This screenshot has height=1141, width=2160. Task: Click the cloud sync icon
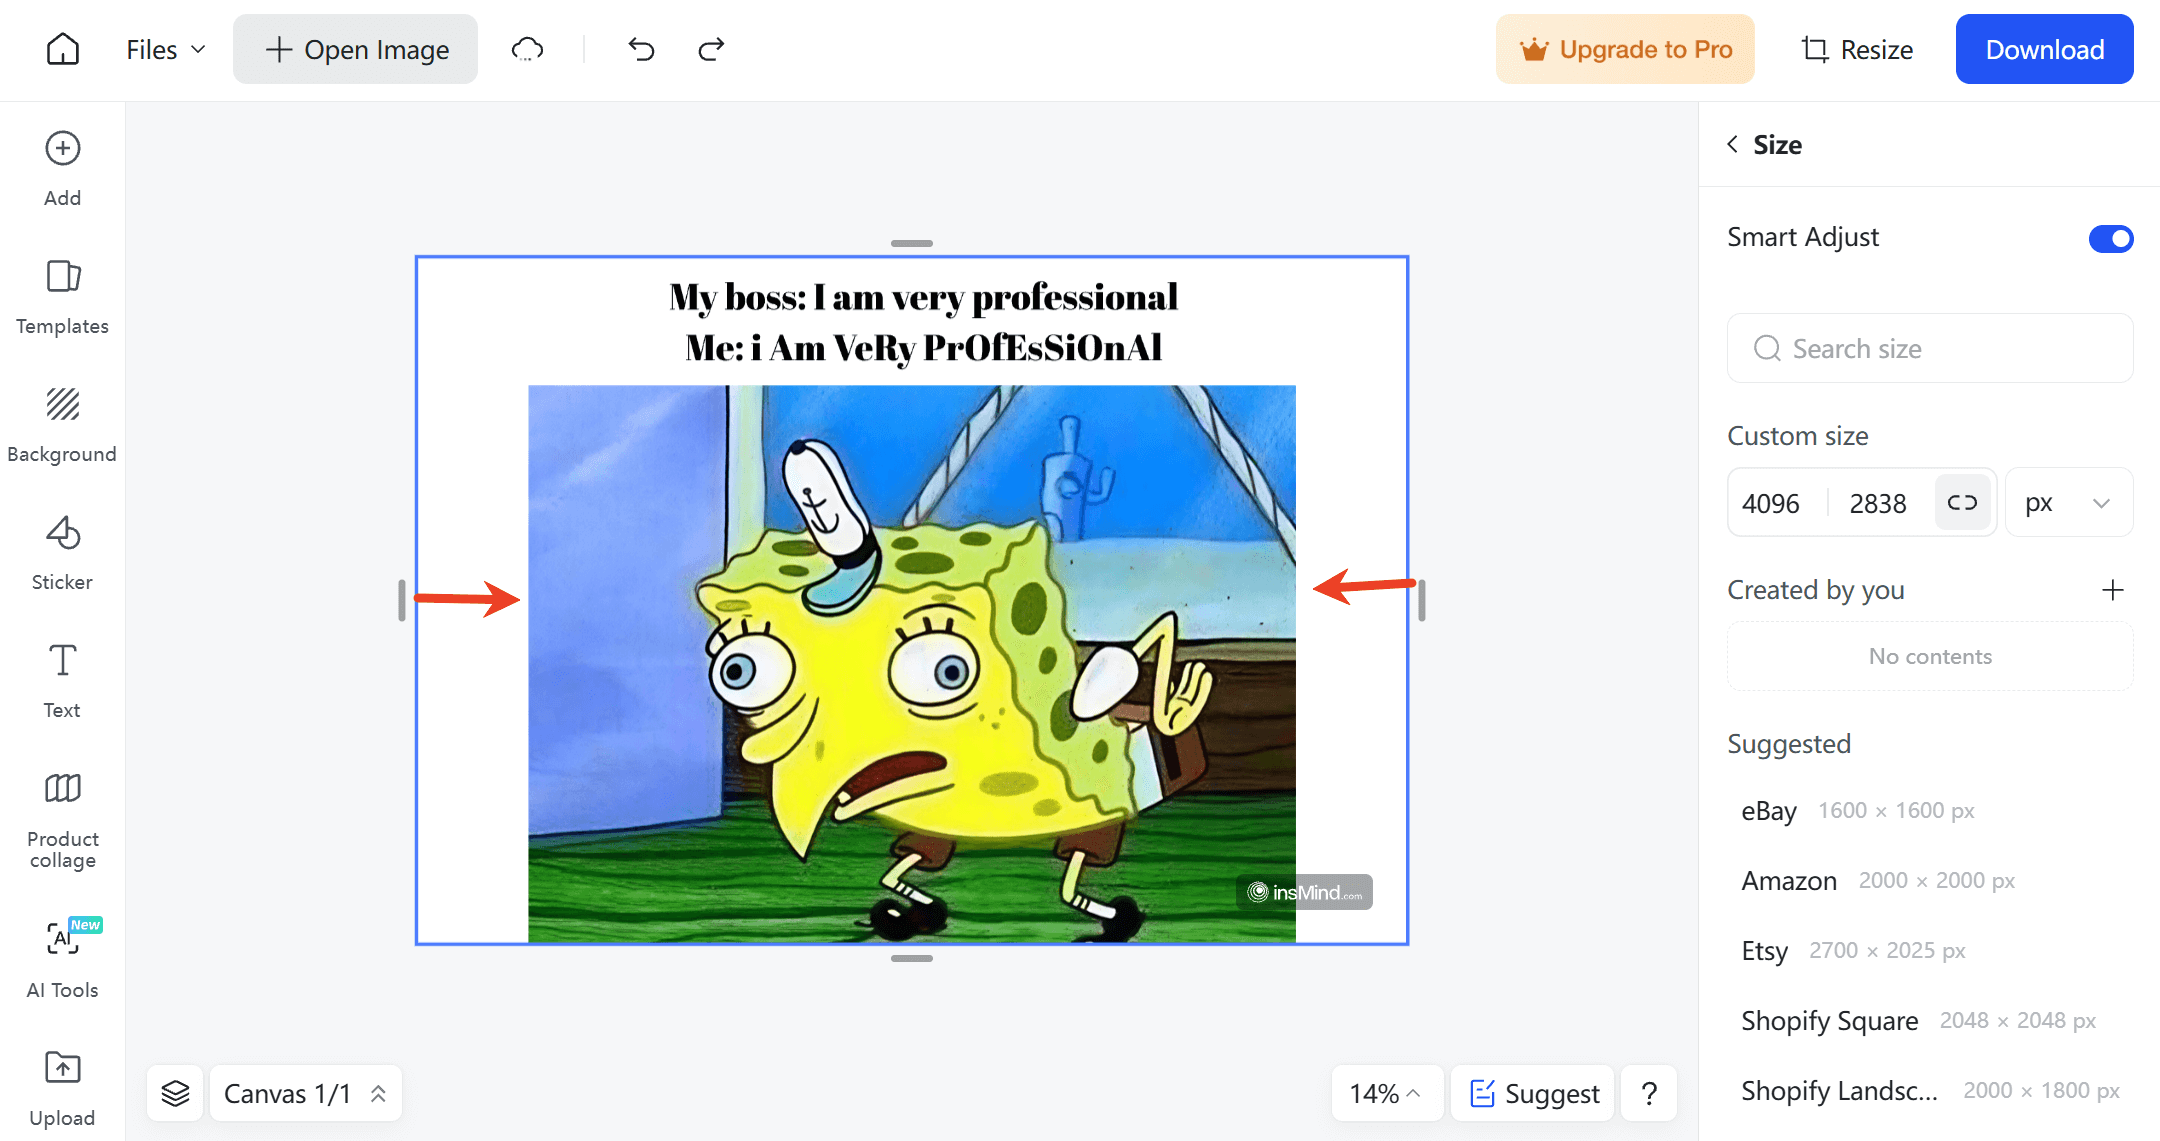click(x=527, y=48)
